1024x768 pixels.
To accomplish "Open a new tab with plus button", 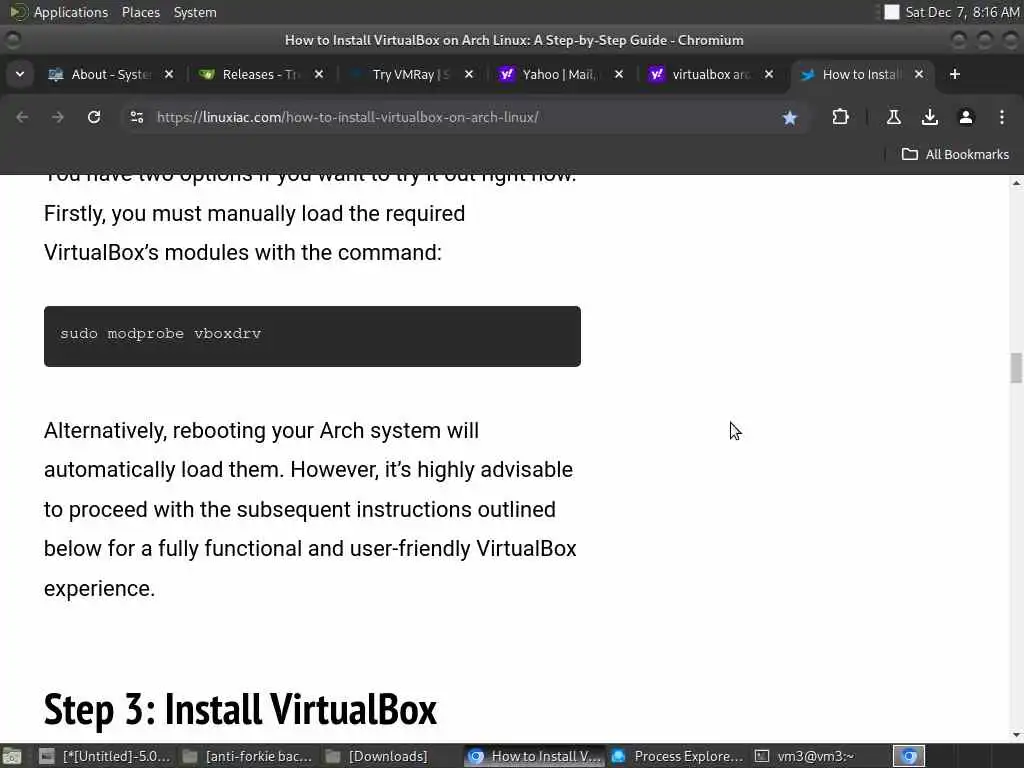I will pyautogui.click(x=955, y=74).
